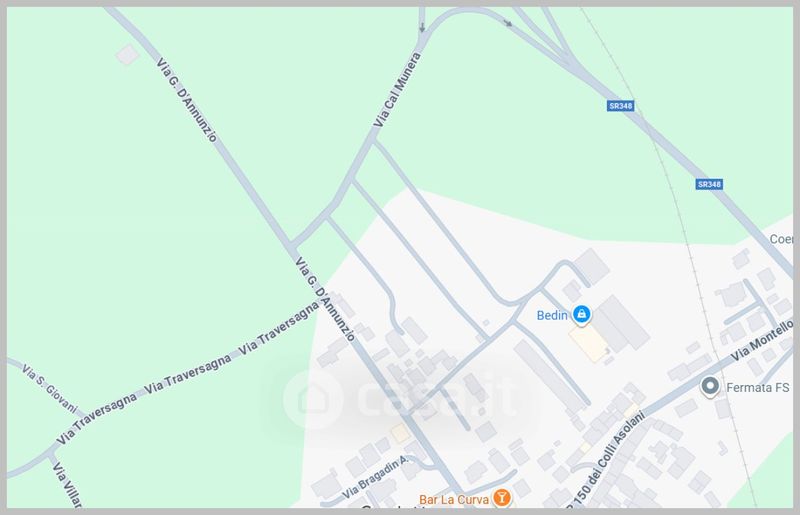
Task: Click the upper Via G. D'Annunzio label
Action: (x=186, y=100)
